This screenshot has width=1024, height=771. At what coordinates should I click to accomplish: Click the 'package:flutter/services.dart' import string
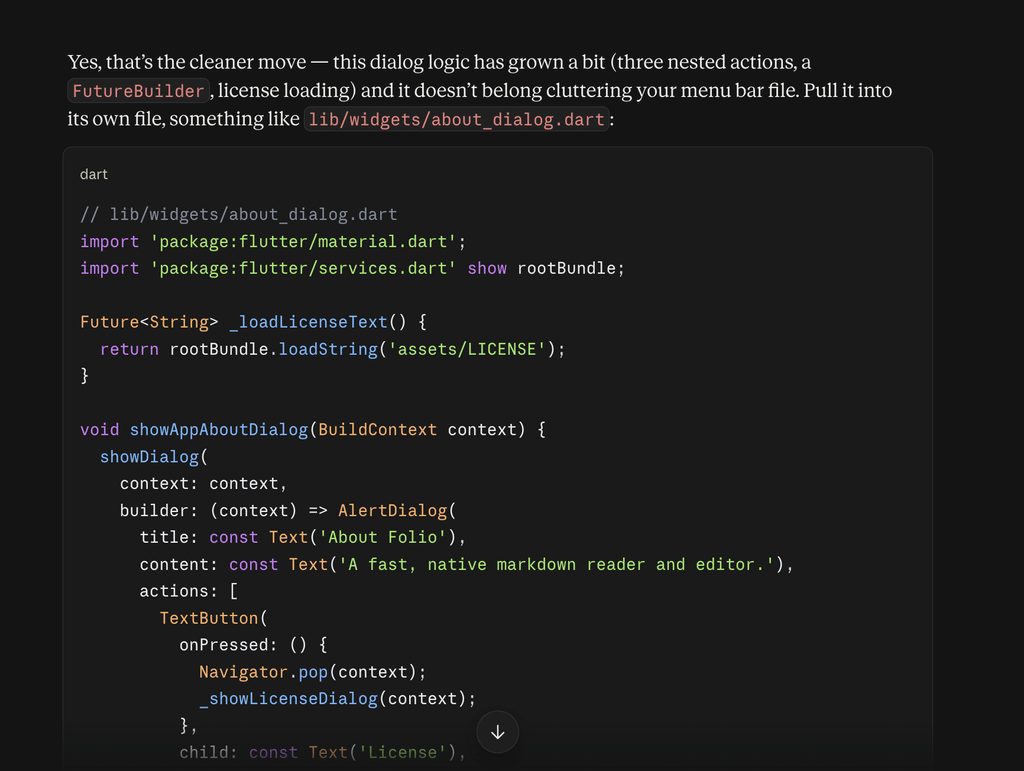pyautogui.click(x=303, y=268)
